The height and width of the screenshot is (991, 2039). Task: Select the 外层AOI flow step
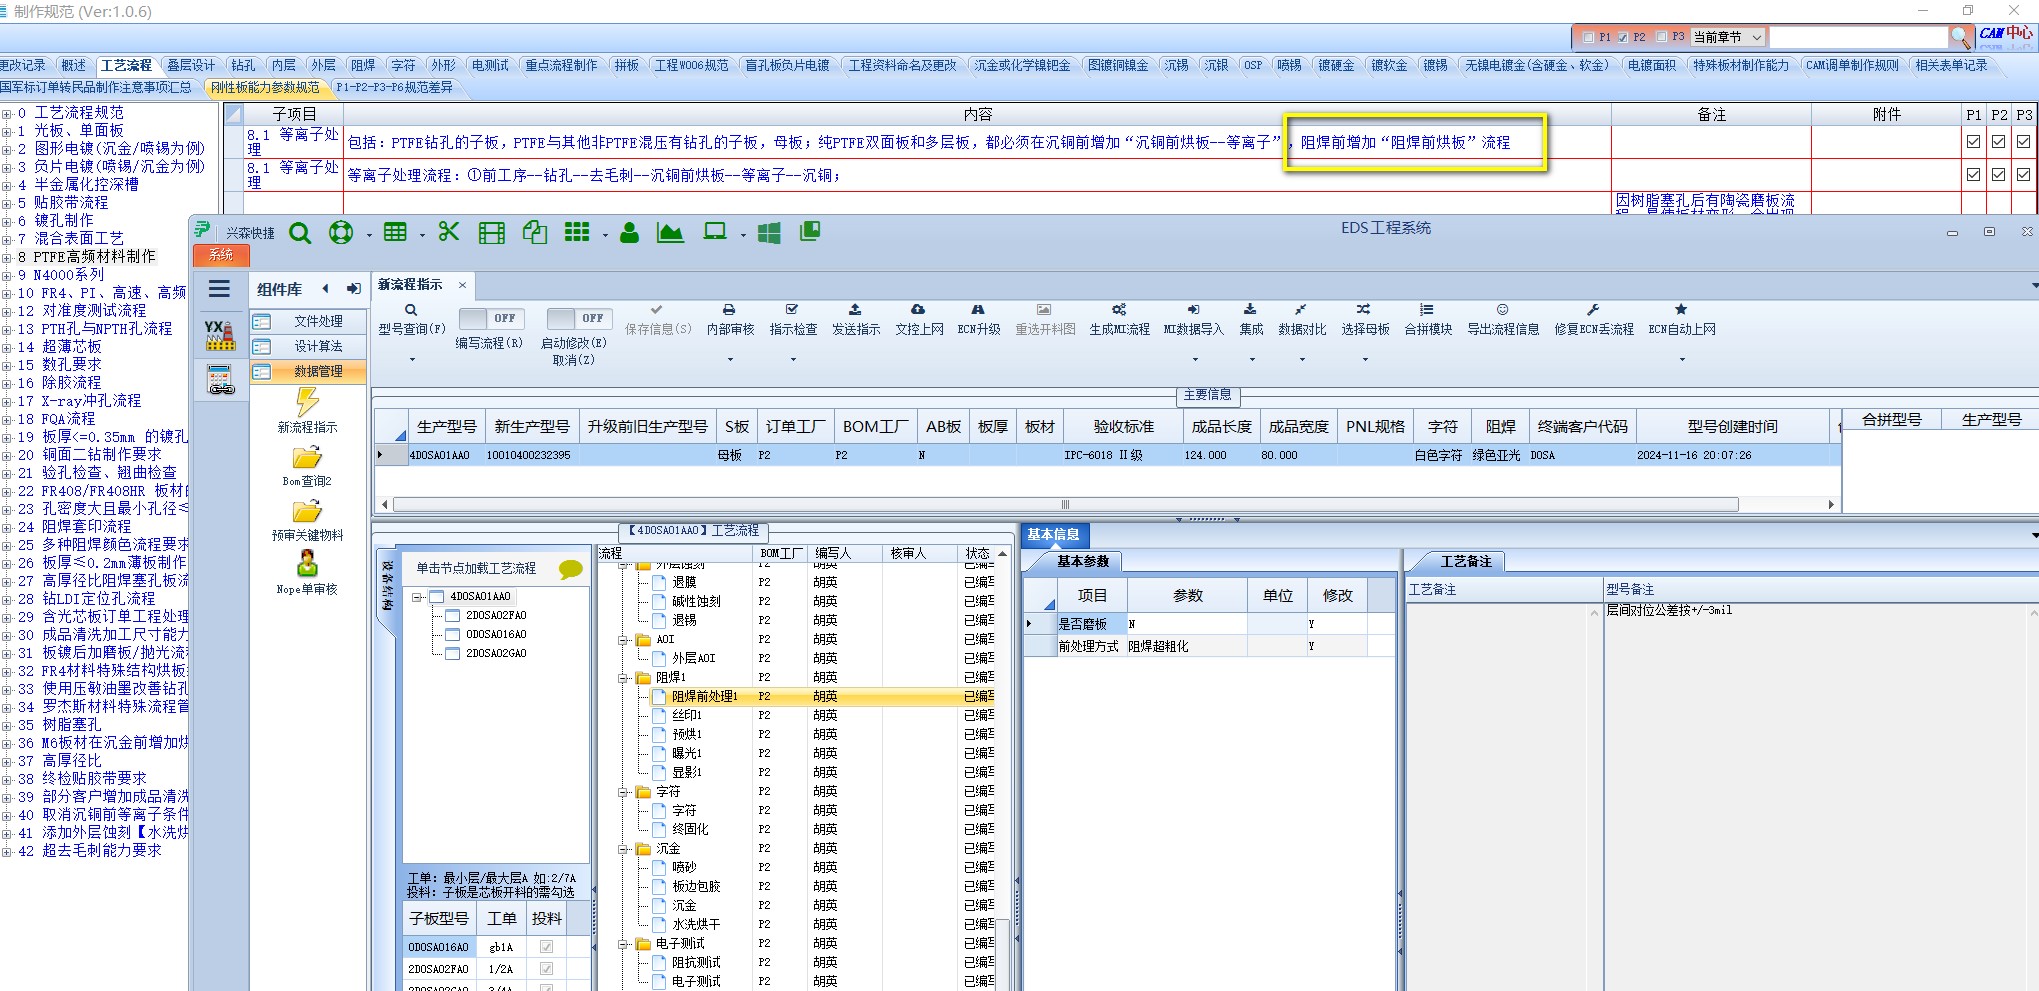pos(693,658)
